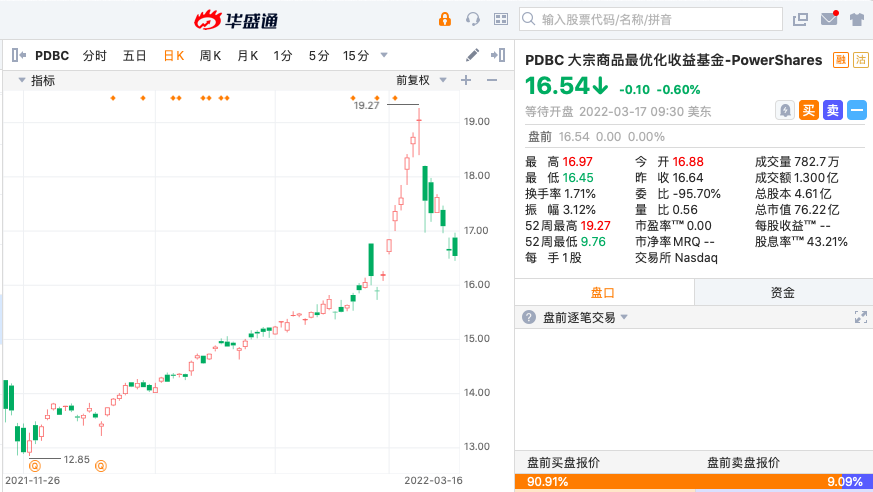Open more intervals dropdown arrow
Screen dimensions: 873x492
tap(384, 55)
